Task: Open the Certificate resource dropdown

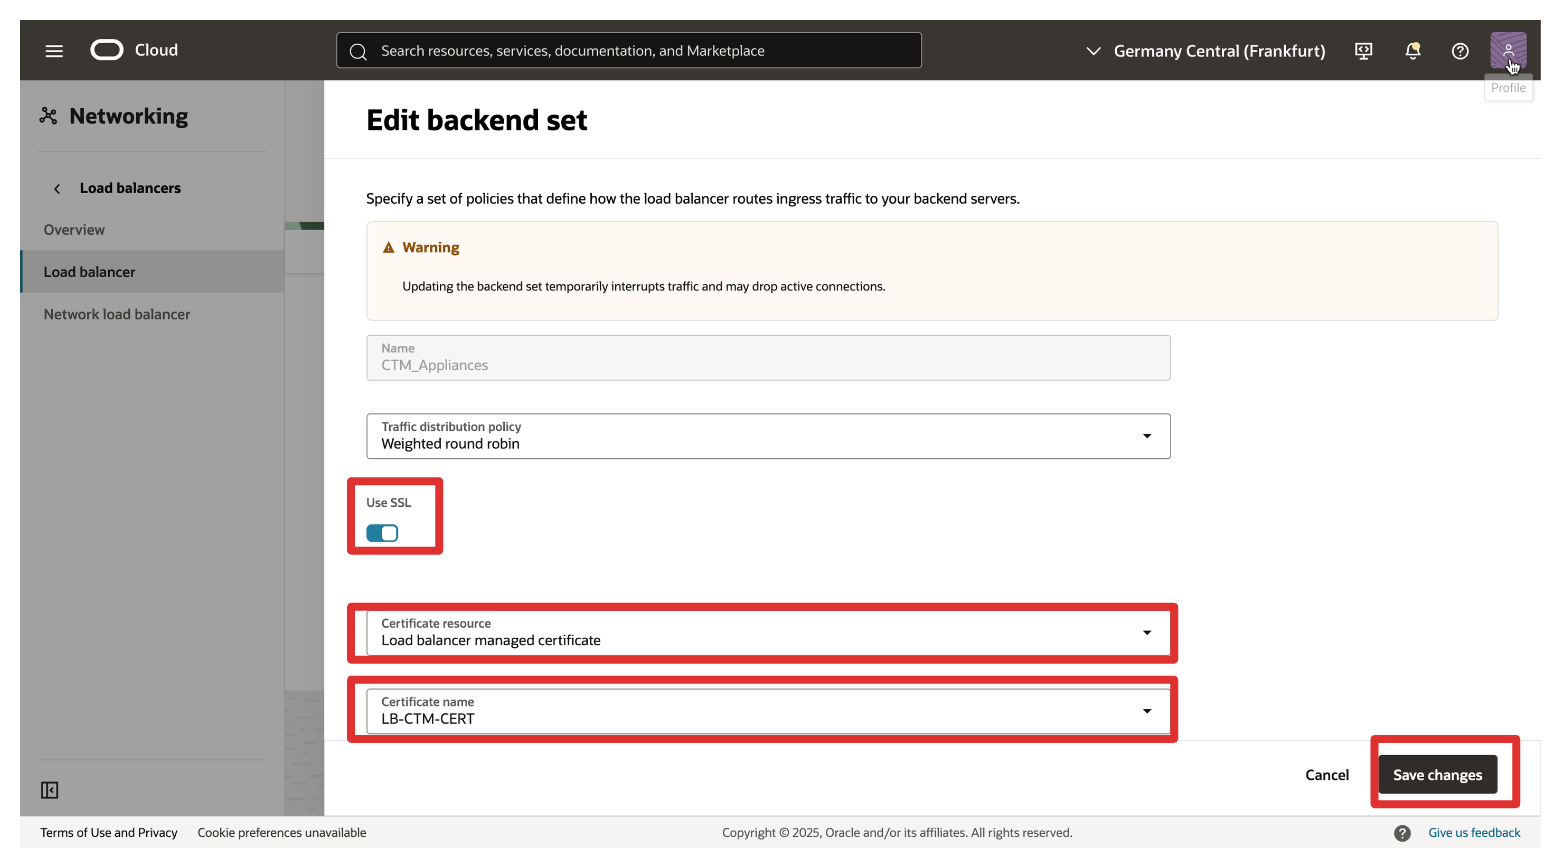Action: pos(768,633)
